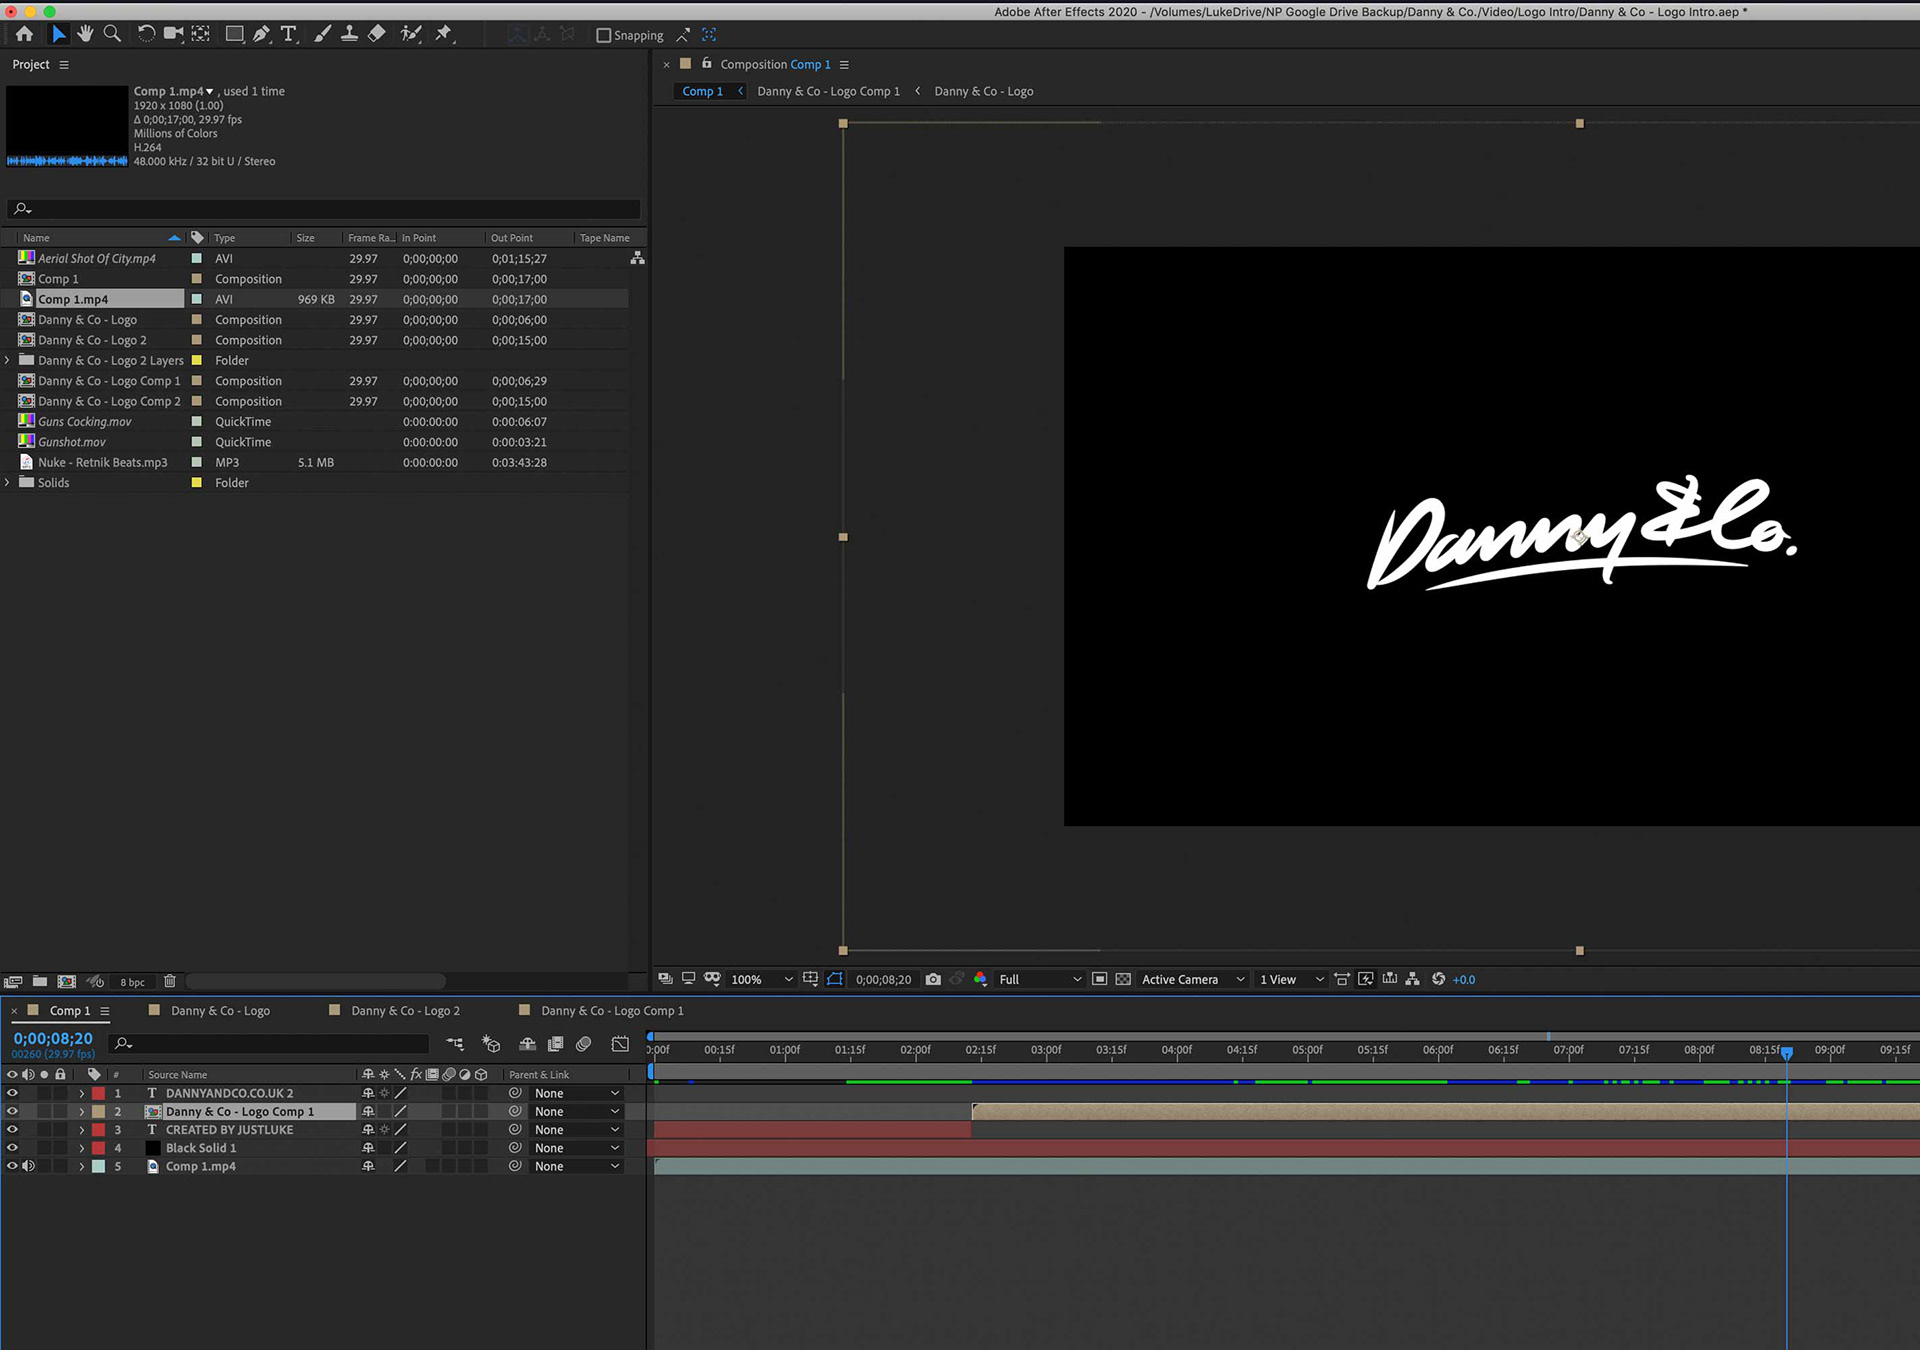
Task: Select the Roto Brush tool
Action: [410, 34]
